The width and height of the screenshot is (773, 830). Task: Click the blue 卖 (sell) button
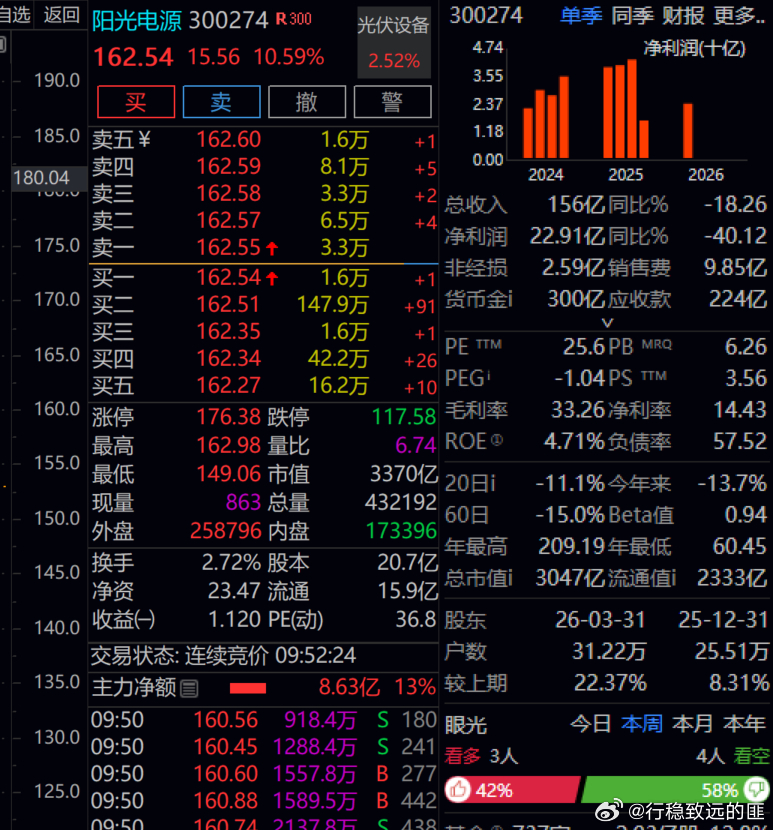221,102
